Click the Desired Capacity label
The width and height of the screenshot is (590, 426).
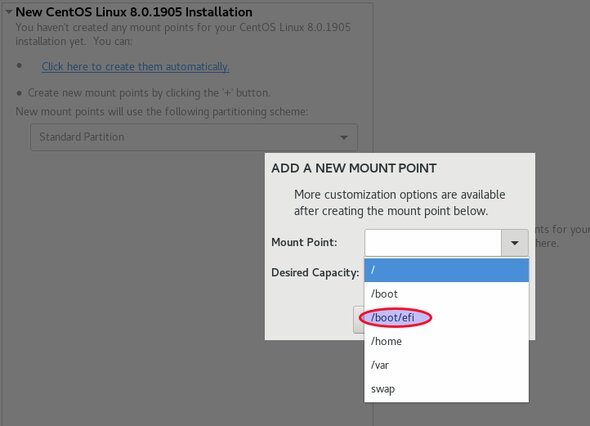click(x=315, y=272)
